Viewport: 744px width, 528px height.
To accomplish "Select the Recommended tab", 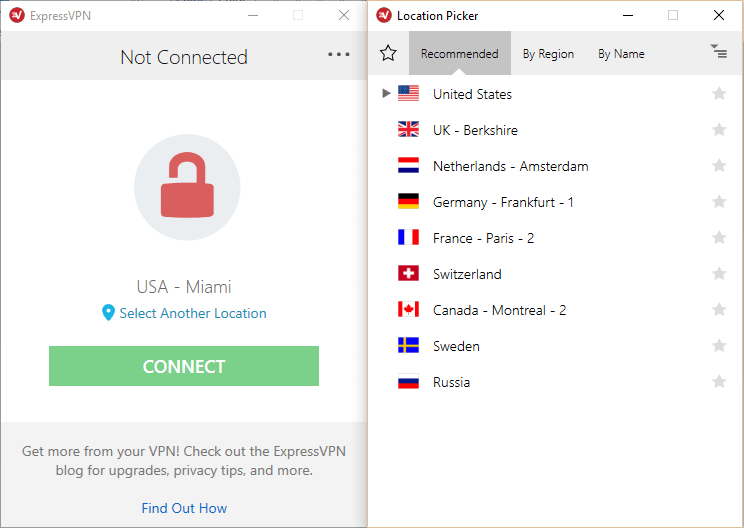I will [459, 54].
